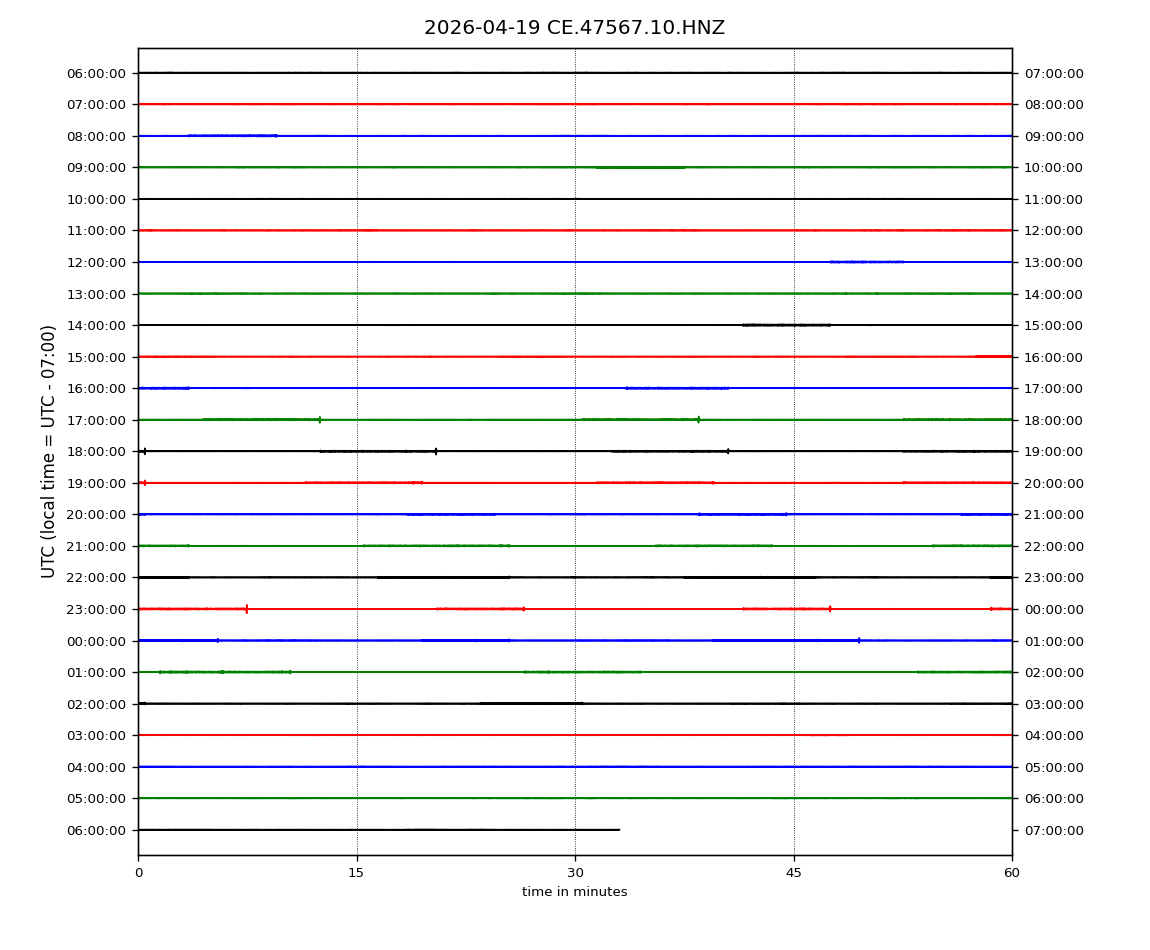This screenshot has height=950, width=1150.
Task: Click the plot title CE.47567.10.HNZ
Action: 574,28
